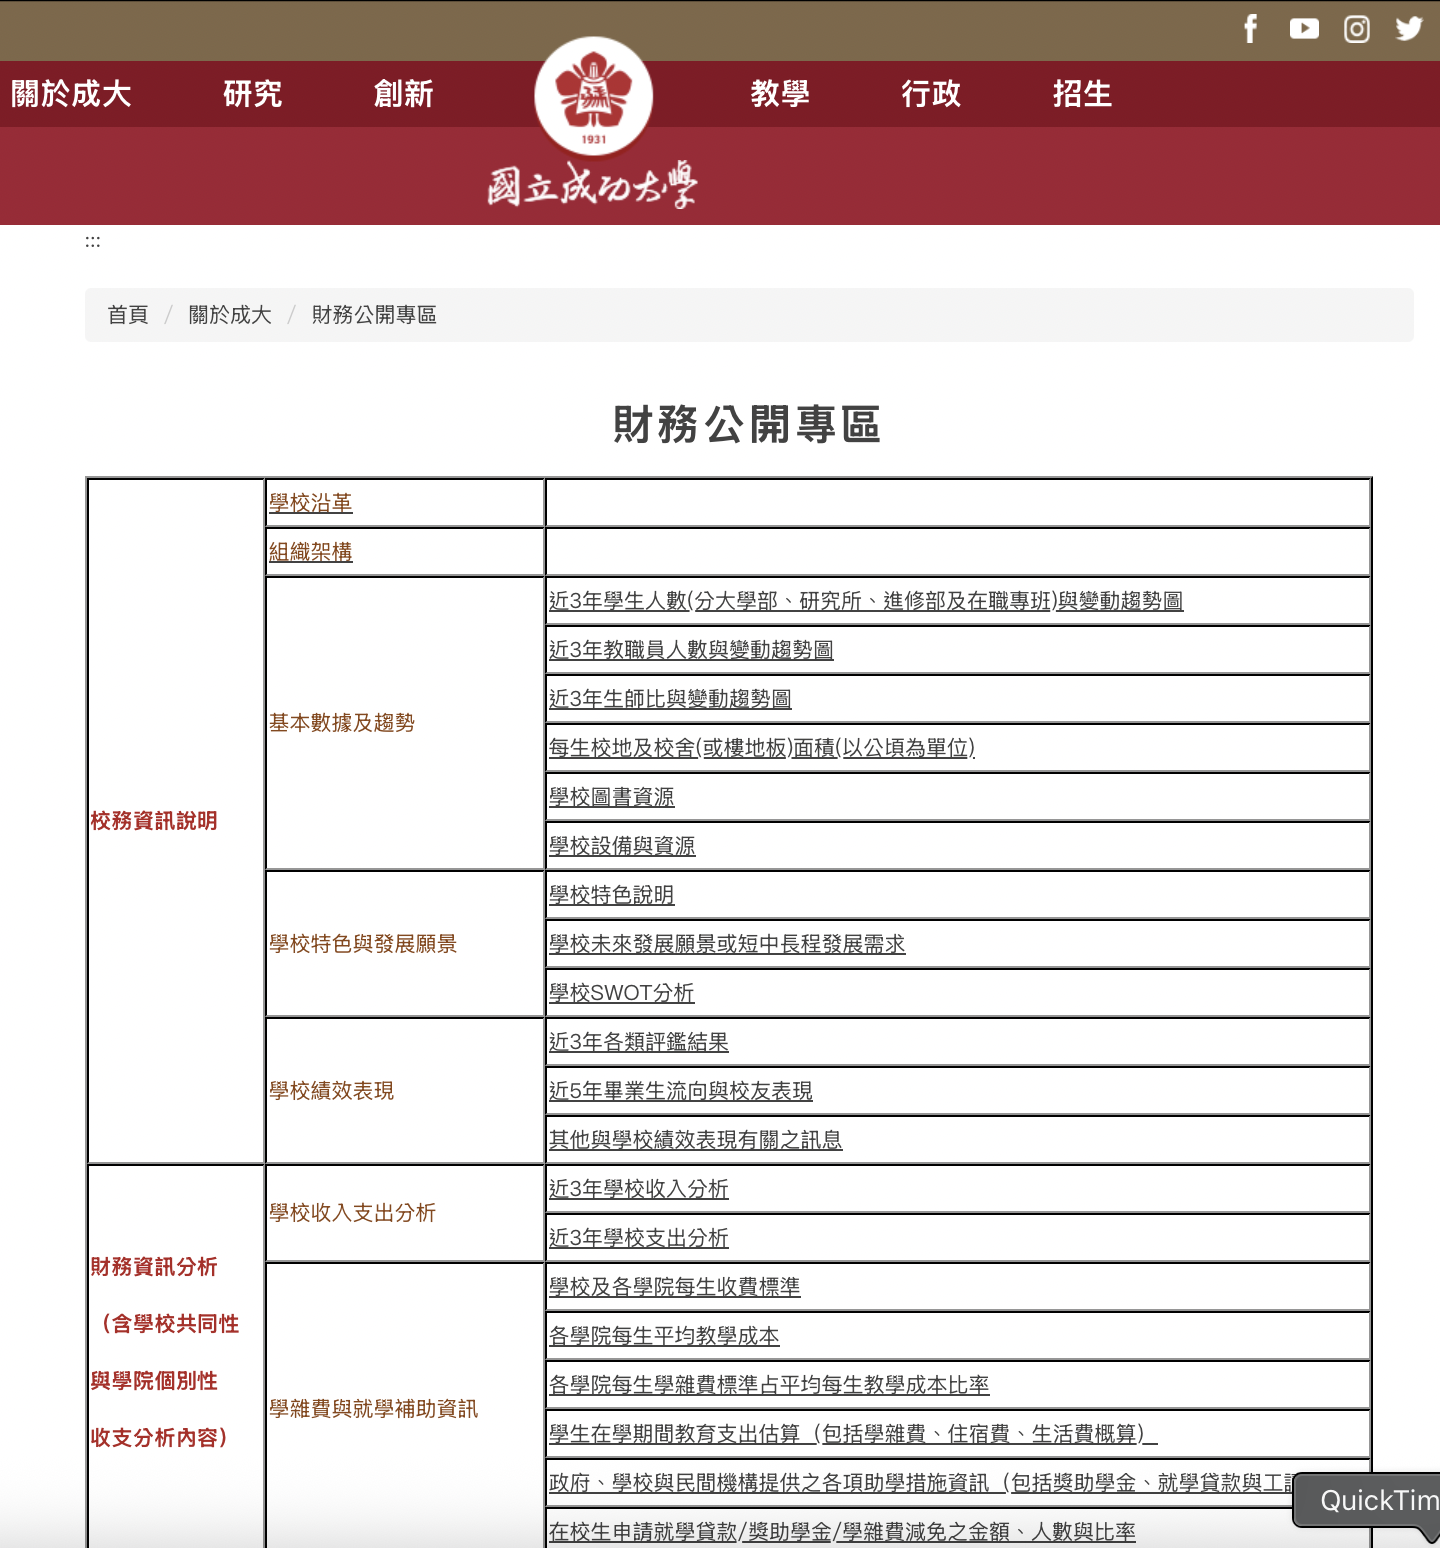Open the YouTube icon in header
The image size is (1440, 1548).
pyautogui.click(x=1304, y=29)
